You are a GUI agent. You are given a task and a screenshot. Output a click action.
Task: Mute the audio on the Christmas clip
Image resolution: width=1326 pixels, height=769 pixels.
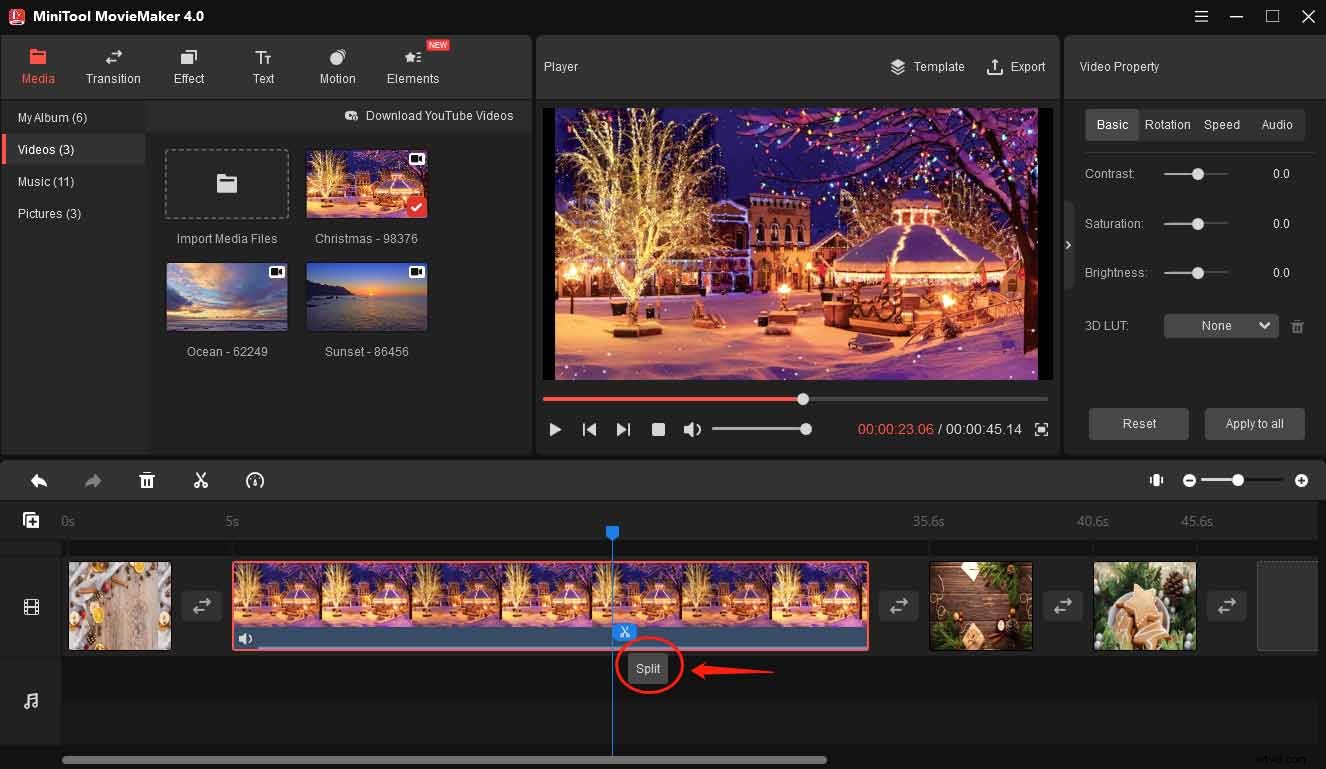[x=246, y=638]
